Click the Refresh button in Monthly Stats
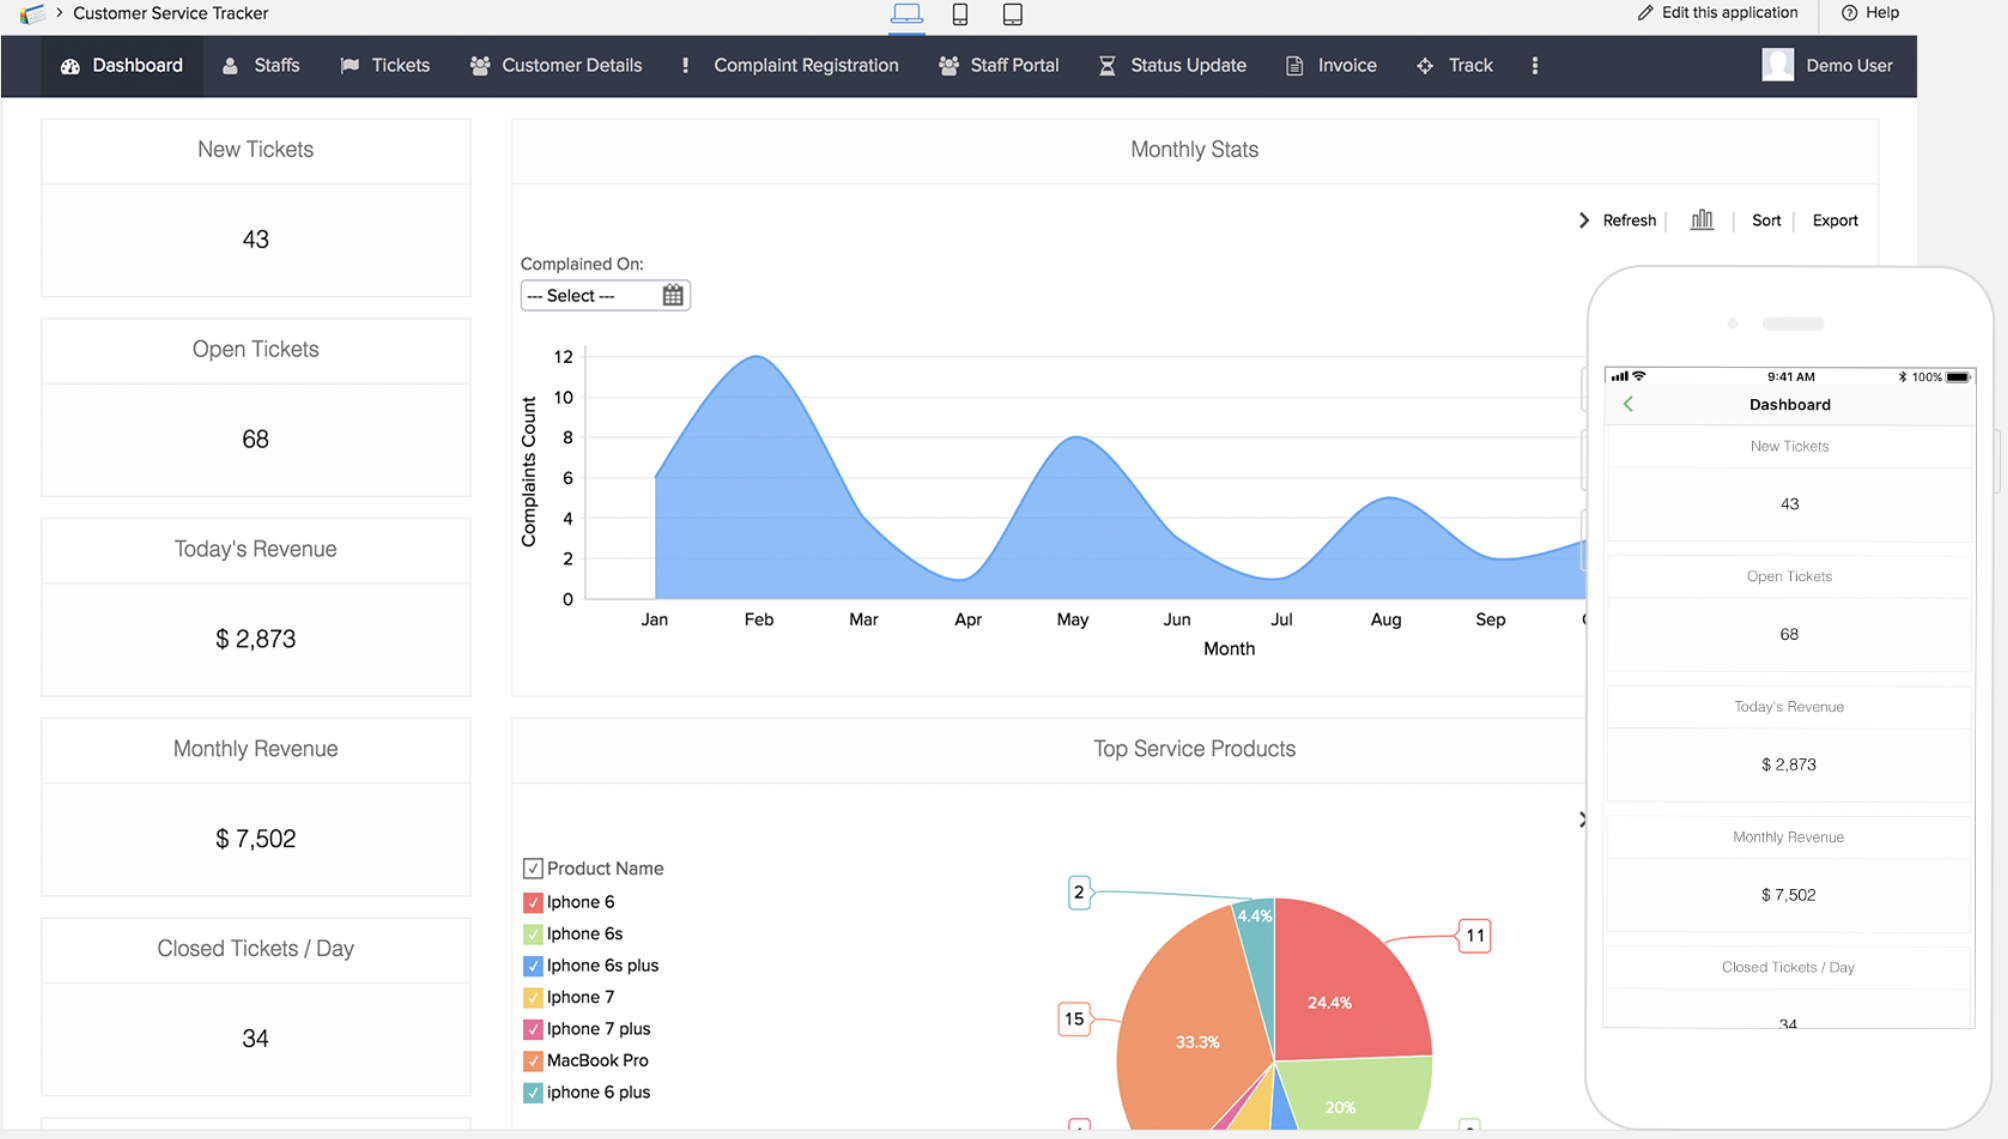 (1627, 219)
